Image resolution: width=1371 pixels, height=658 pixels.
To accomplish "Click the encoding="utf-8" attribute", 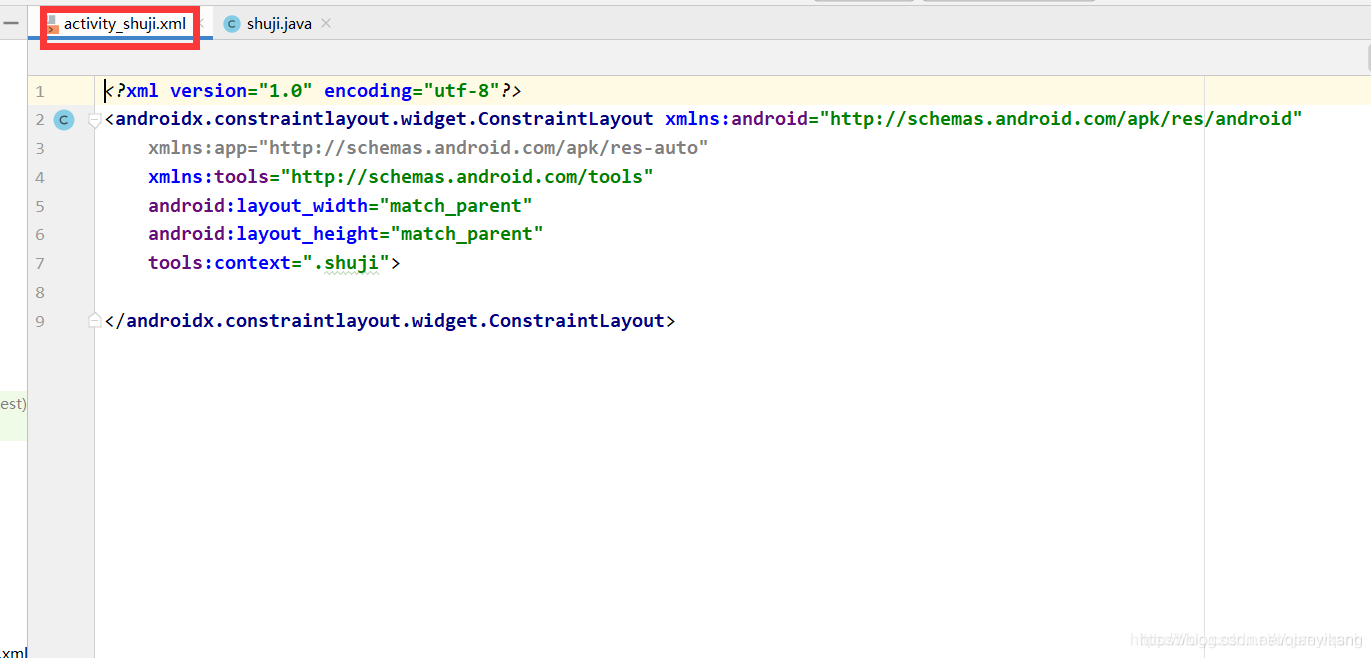I will coord(412,91).
